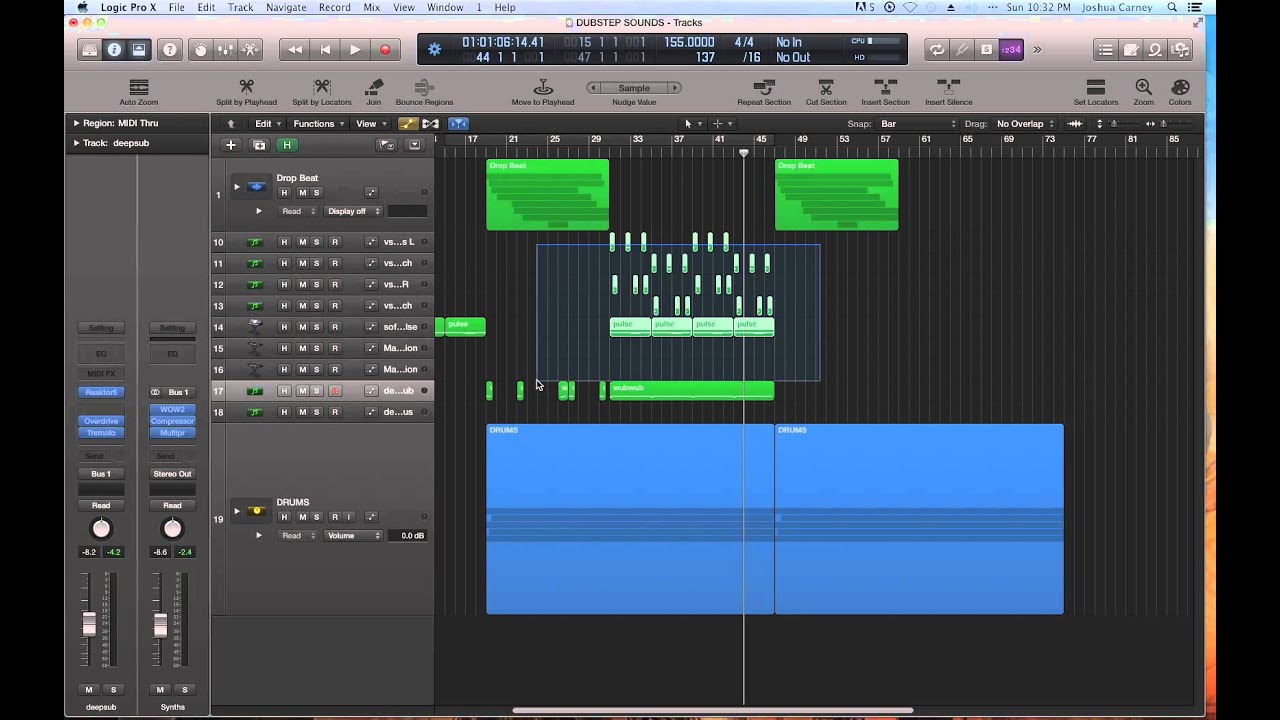Open the tracks area View dropdown
1280x720 pixels.
(x=370, y=124)
